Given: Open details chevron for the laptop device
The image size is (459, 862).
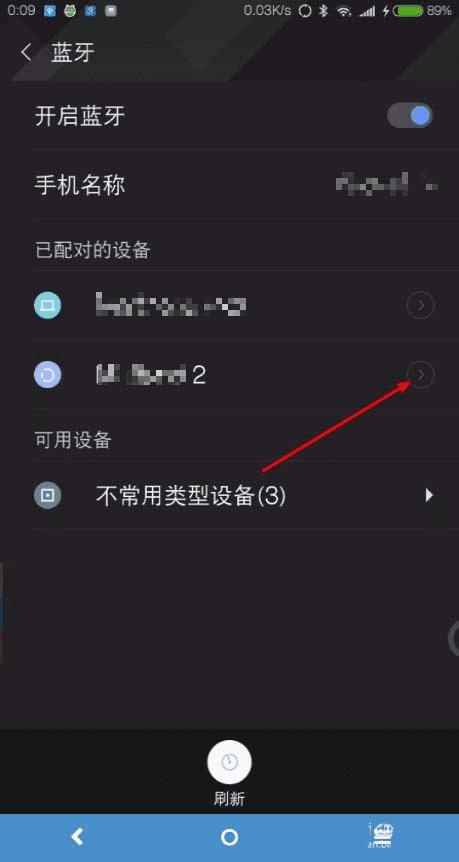Looking at the screenshot, I should coord(421,306).
